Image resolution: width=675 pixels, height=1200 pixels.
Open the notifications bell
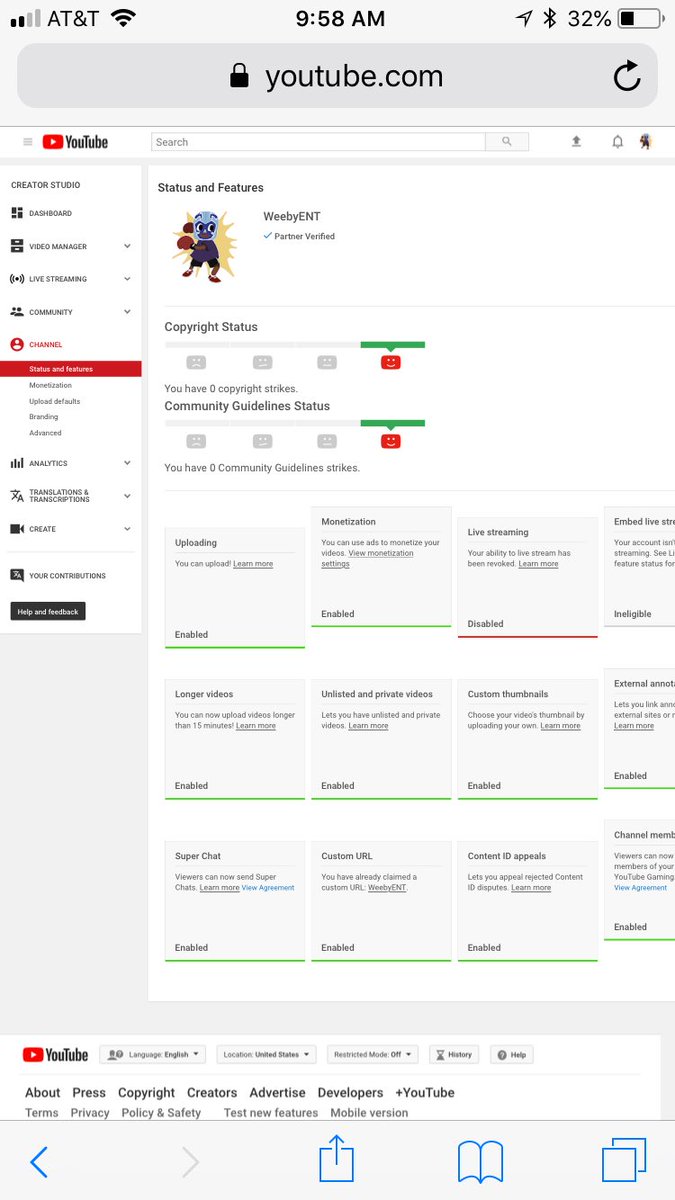[618, 142]
